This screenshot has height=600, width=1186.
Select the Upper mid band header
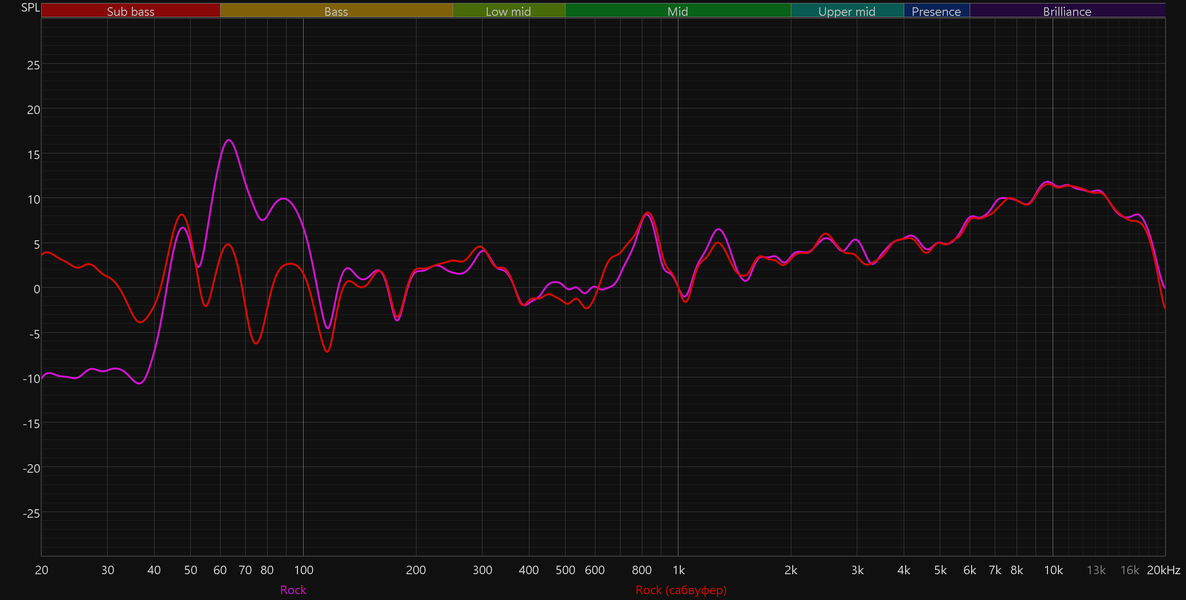click(x=847, y=11)
